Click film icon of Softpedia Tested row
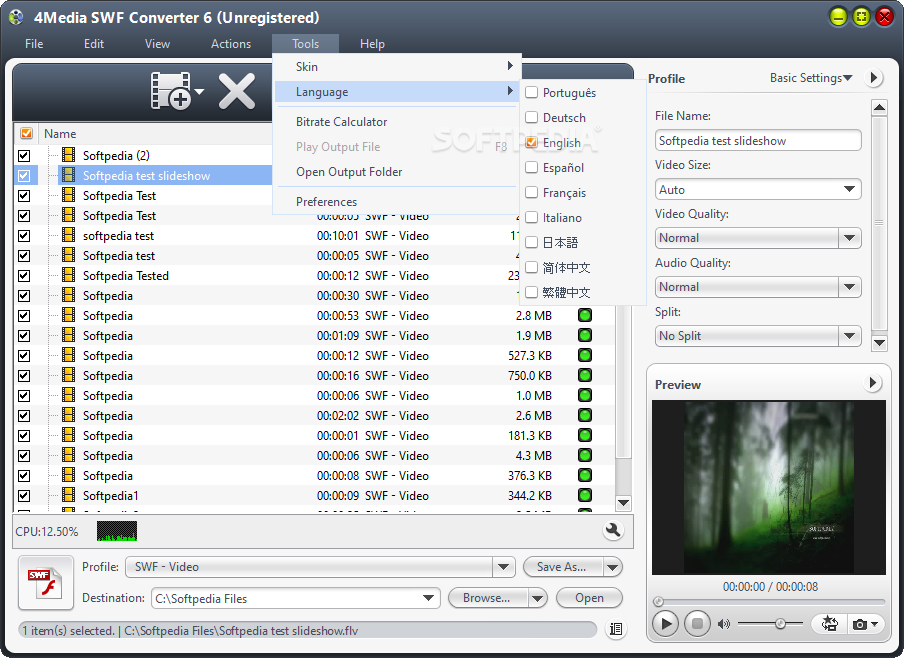 [x=69, y=275]
